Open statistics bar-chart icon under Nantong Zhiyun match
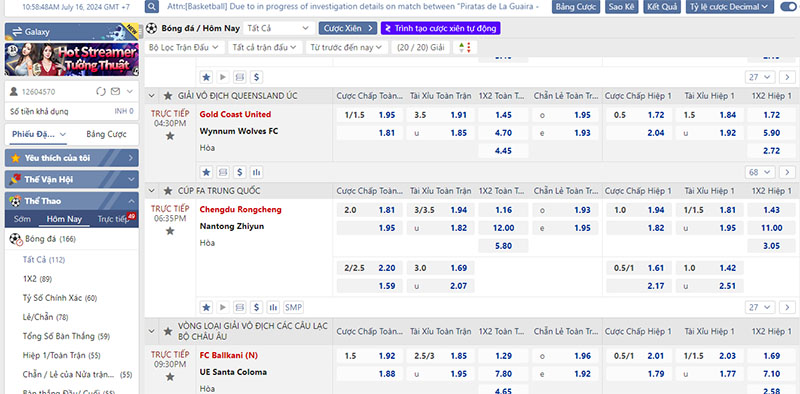 tap(273, 307)
